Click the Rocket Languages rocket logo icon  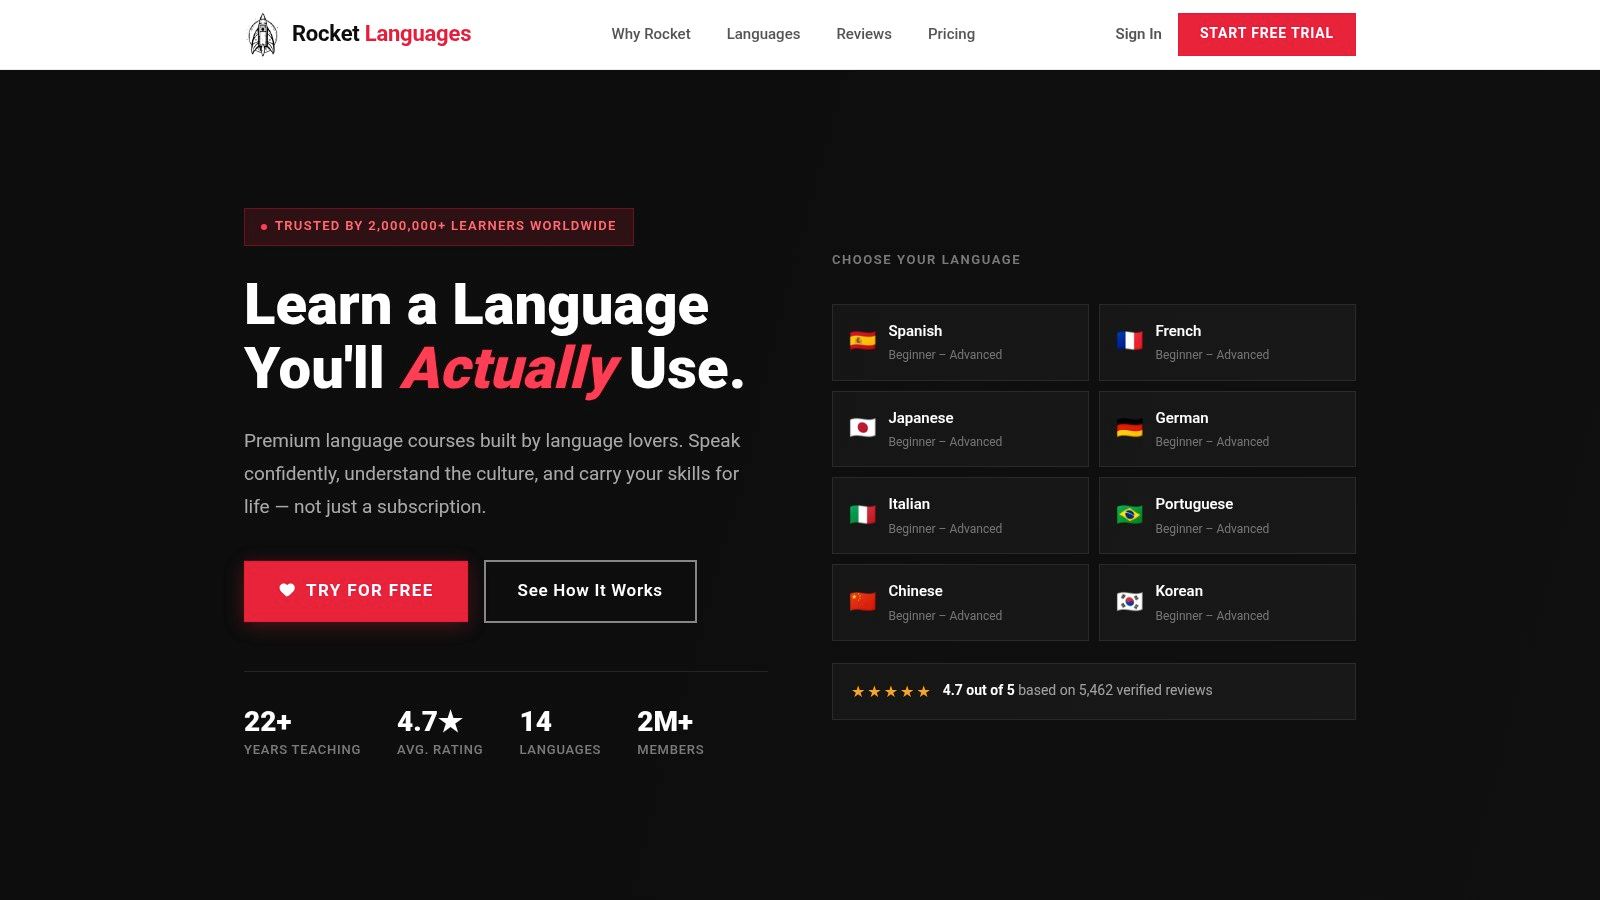262,35
